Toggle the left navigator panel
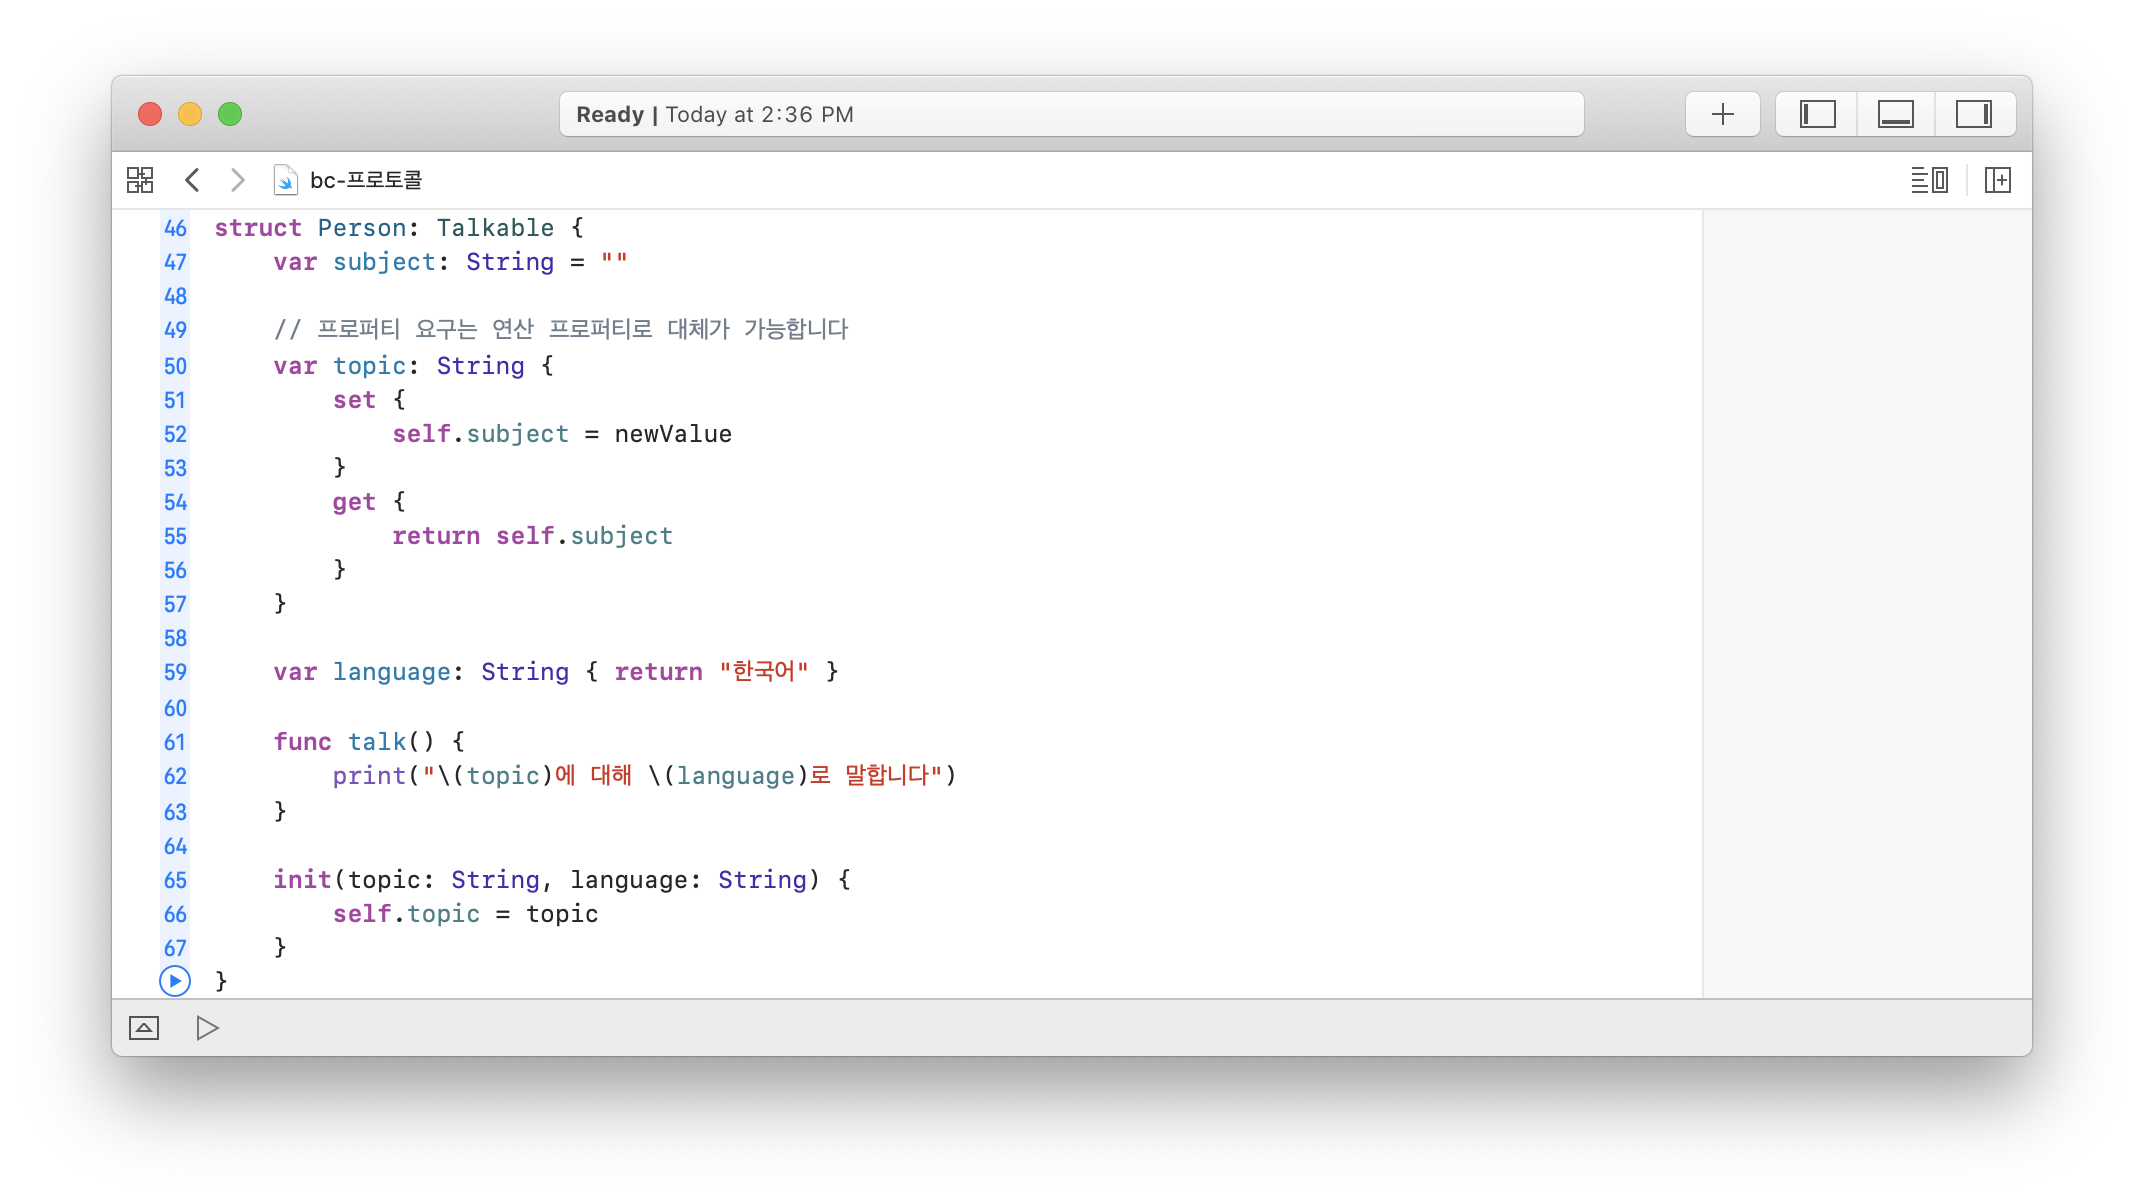2144x1204 pixels. click(x=1817, y=114)
